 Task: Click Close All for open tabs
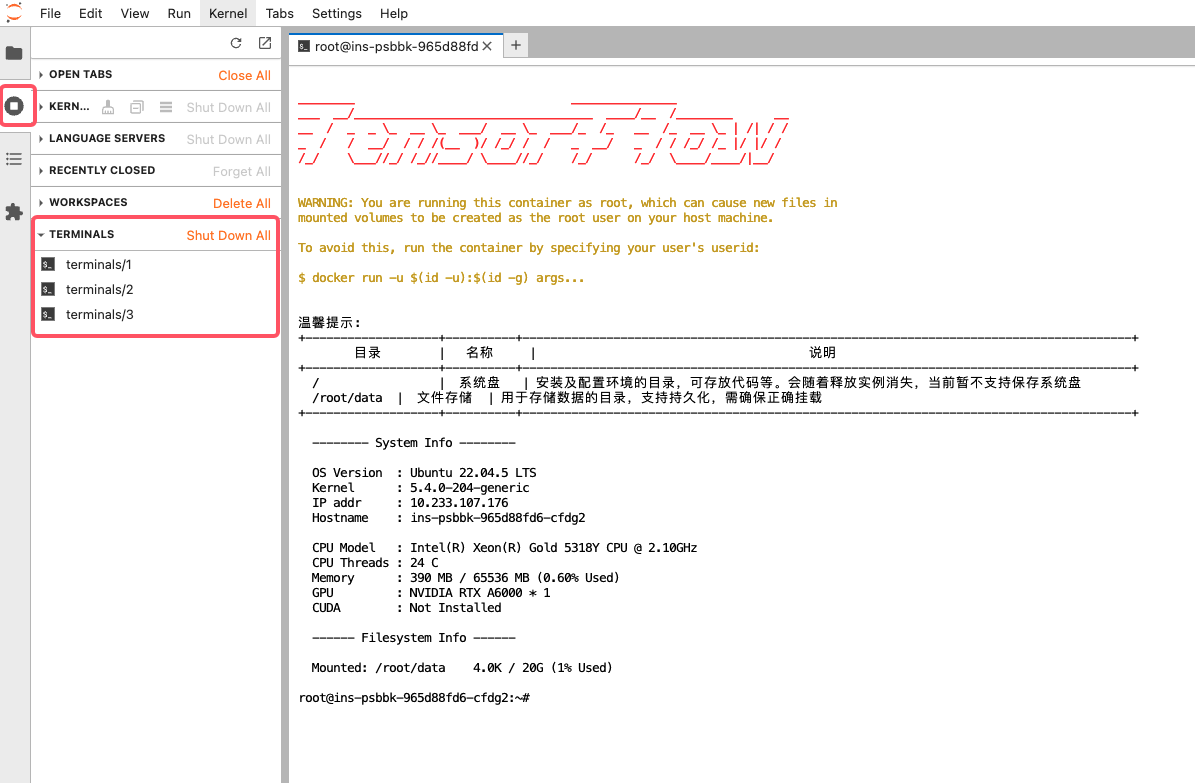(244, 75)
